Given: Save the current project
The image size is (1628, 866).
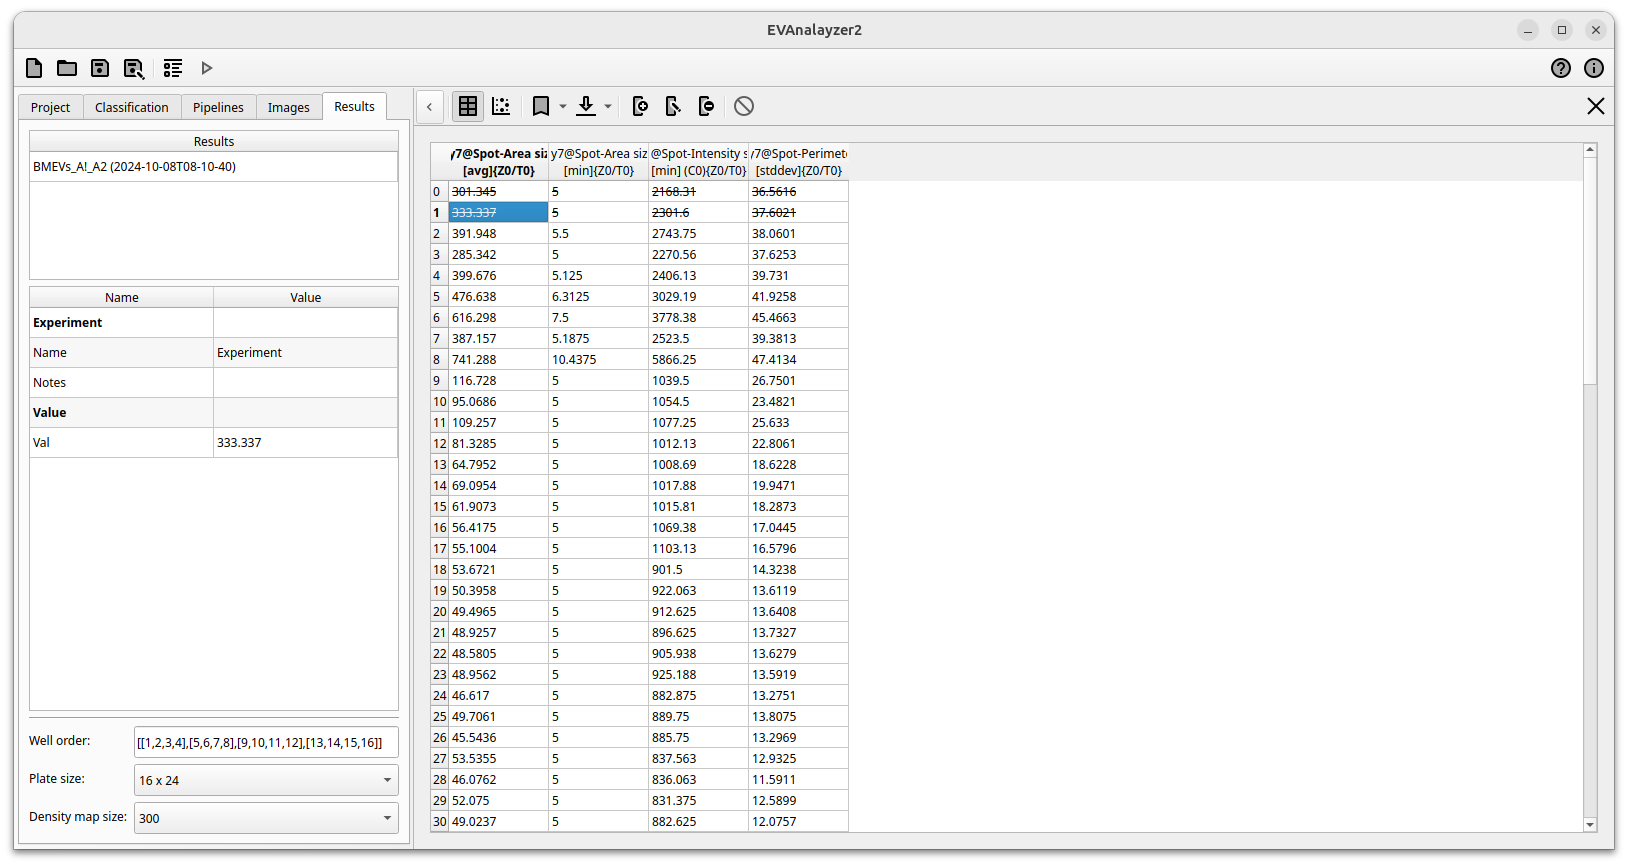Looking at the screenshot, I should (x=100, y=68).
